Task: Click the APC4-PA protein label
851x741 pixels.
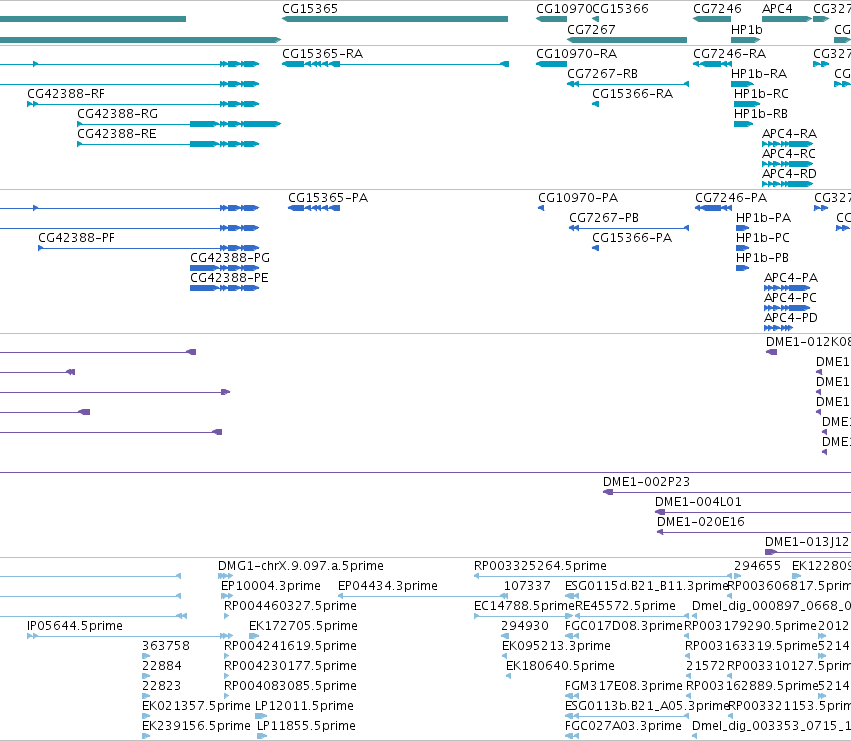Action: tap(791, 277)
